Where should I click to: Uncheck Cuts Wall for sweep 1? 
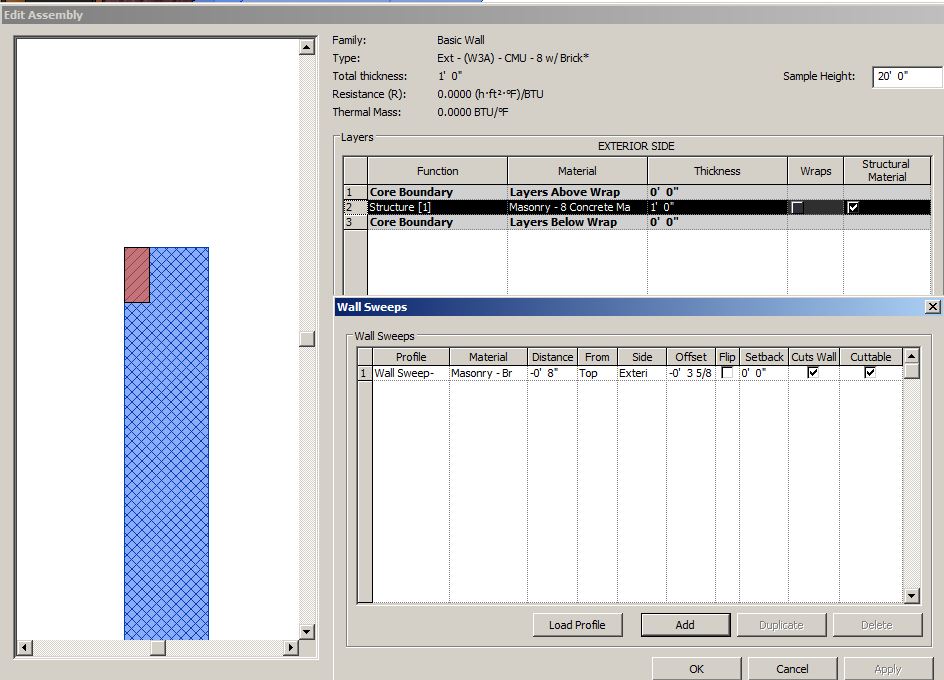click(x=813, y=373)
